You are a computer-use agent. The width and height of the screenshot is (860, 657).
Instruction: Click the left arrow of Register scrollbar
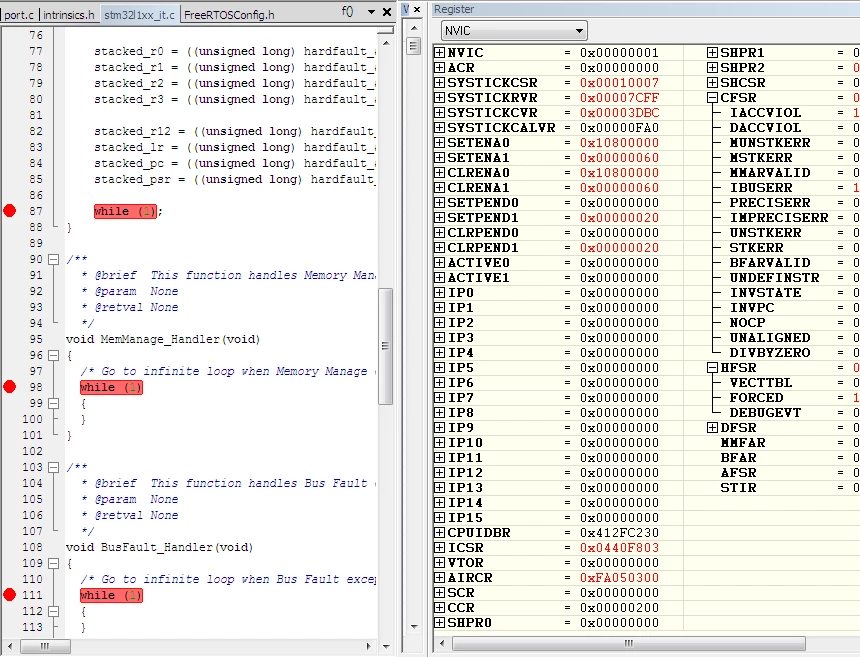[442, 643]
